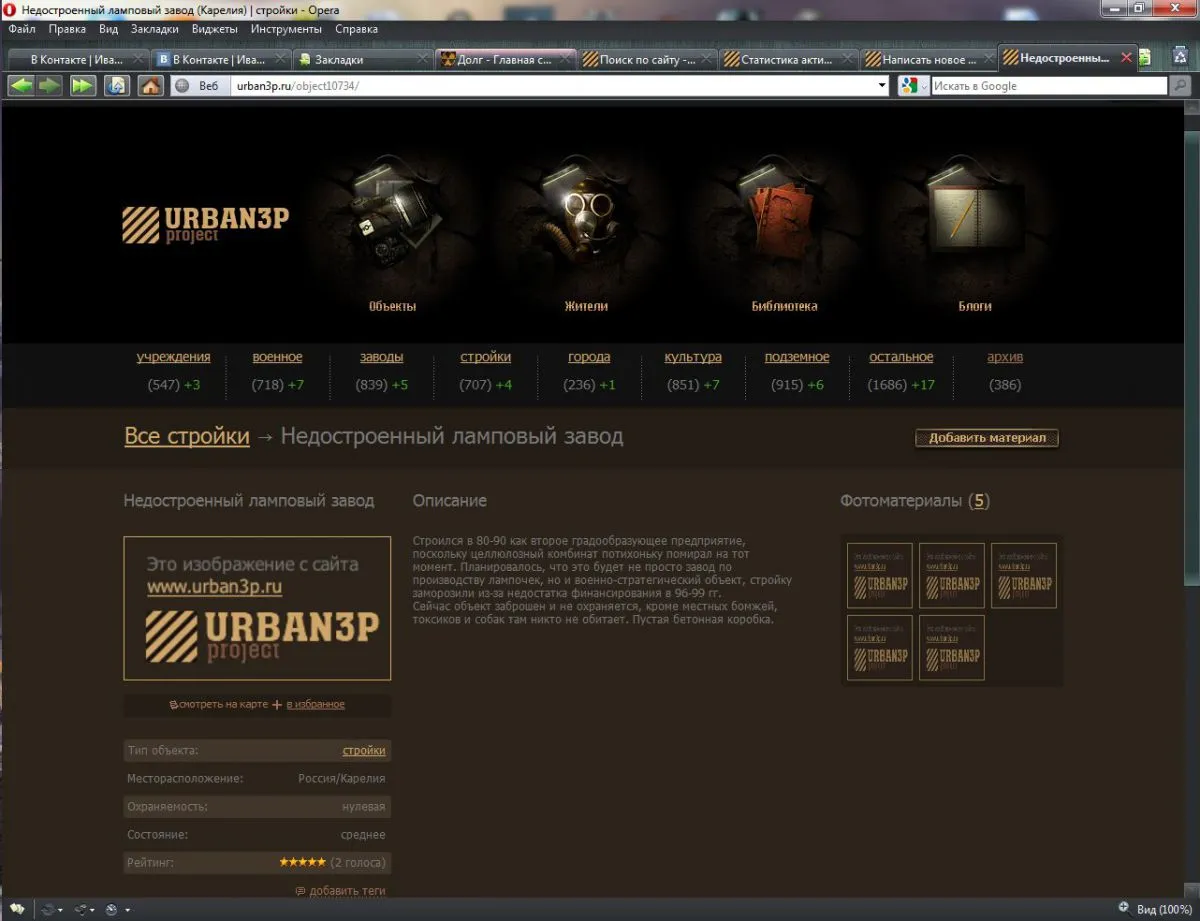Click the five-star rating in Рейтинг row
The height and width of the screenshot is (921, 1200).
coord(302,862)
